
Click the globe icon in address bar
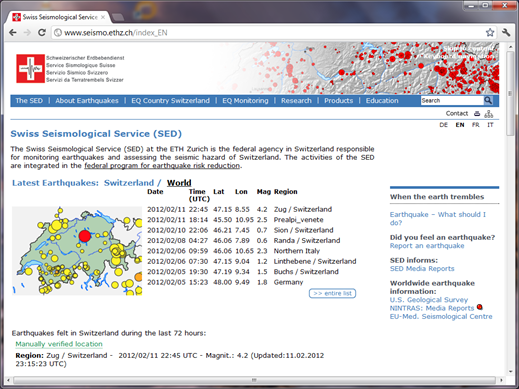coord(58,33)
